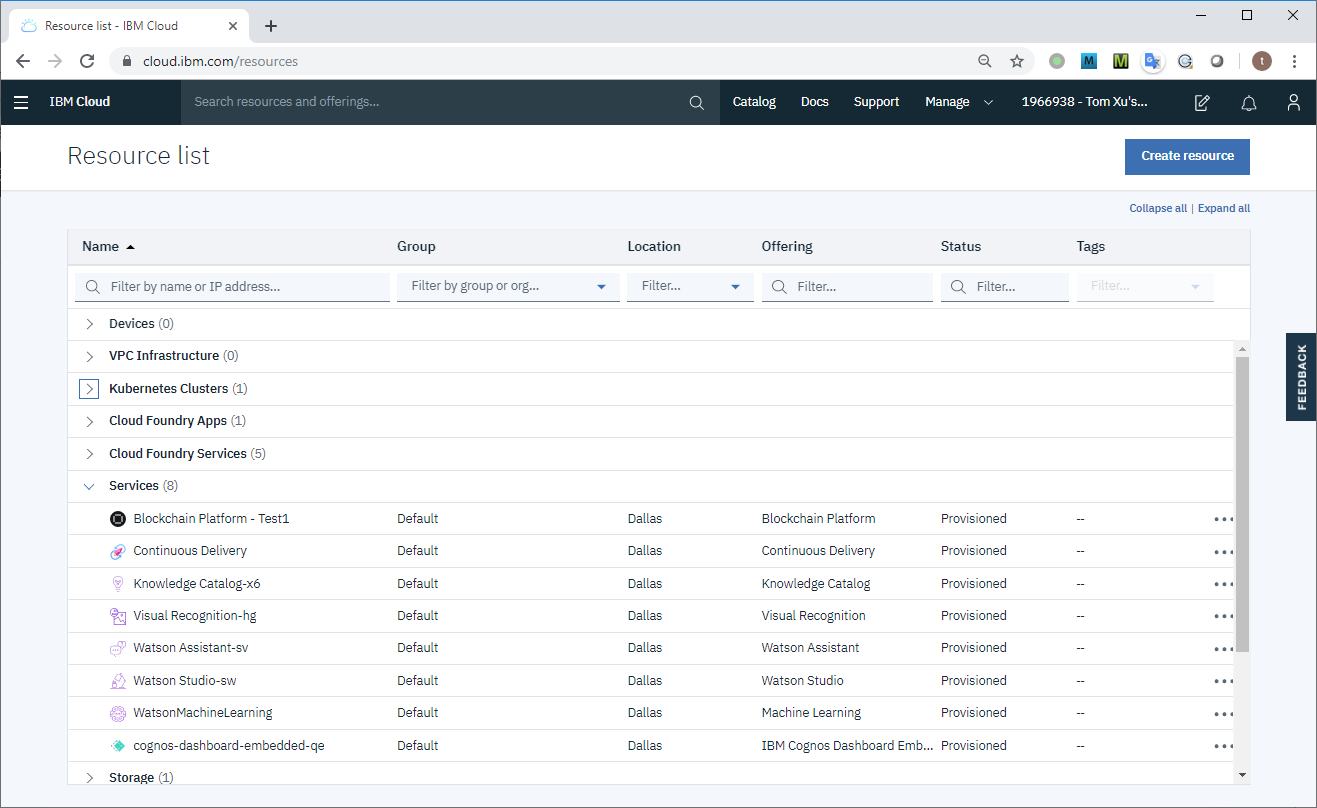The height and width of the screenshot is (808, 1317).
Task: Open the Location filter dropdown
Action: point(690,287)
